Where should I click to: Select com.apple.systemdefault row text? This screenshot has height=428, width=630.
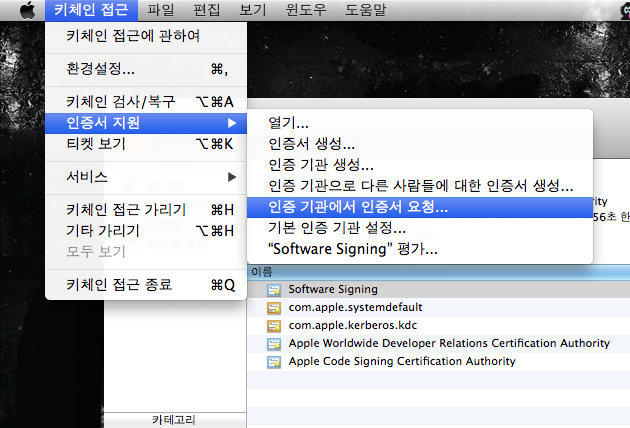click(356, 307)
